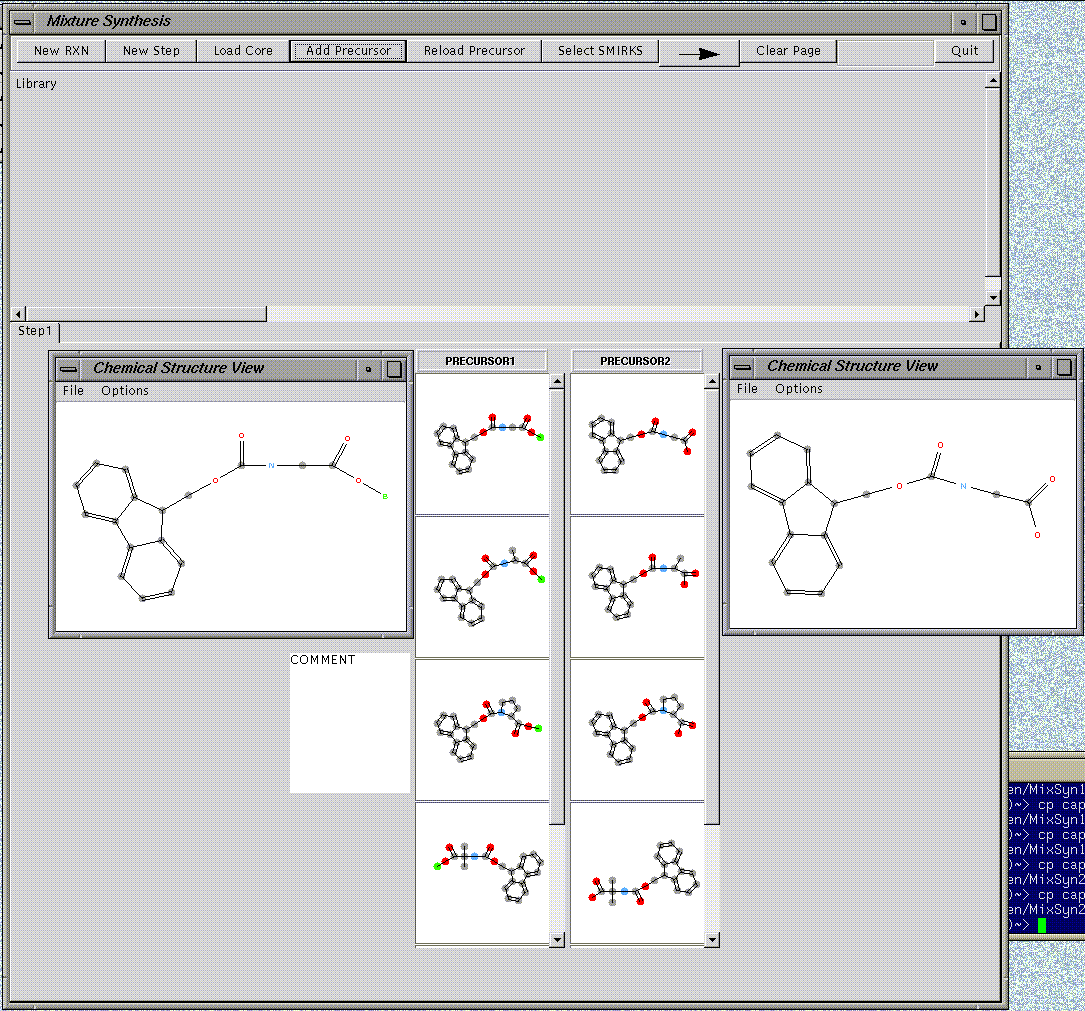This screenshot has width=1085, height=1011.
Task: Quit the Mixture Synthesis application
Action: point(964,51)
